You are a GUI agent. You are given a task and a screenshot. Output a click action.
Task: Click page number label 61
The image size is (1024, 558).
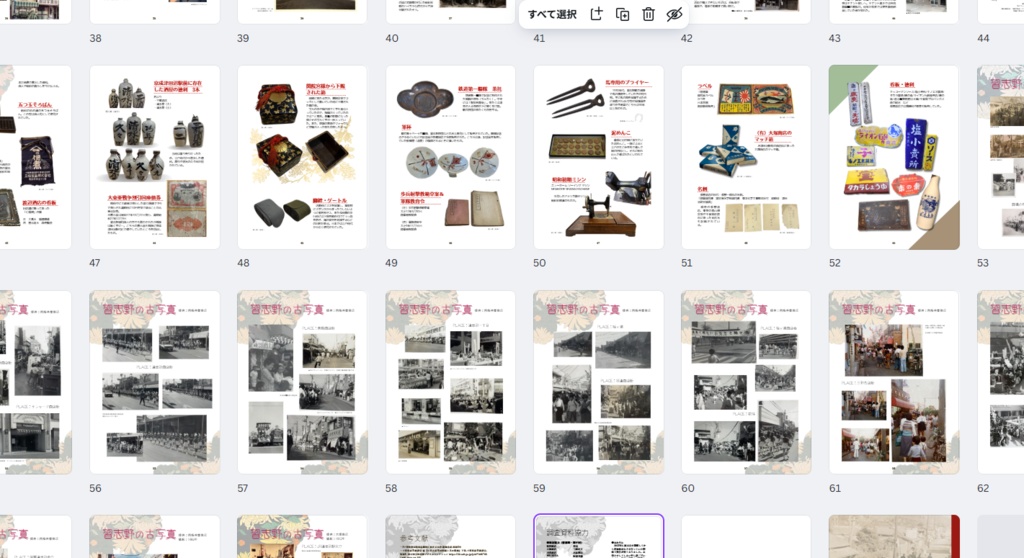[x=835, y=488]
